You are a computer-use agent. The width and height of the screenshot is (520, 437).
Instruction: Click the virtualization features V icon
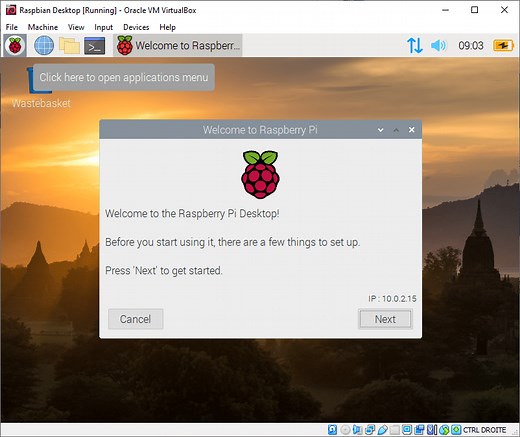432,430
